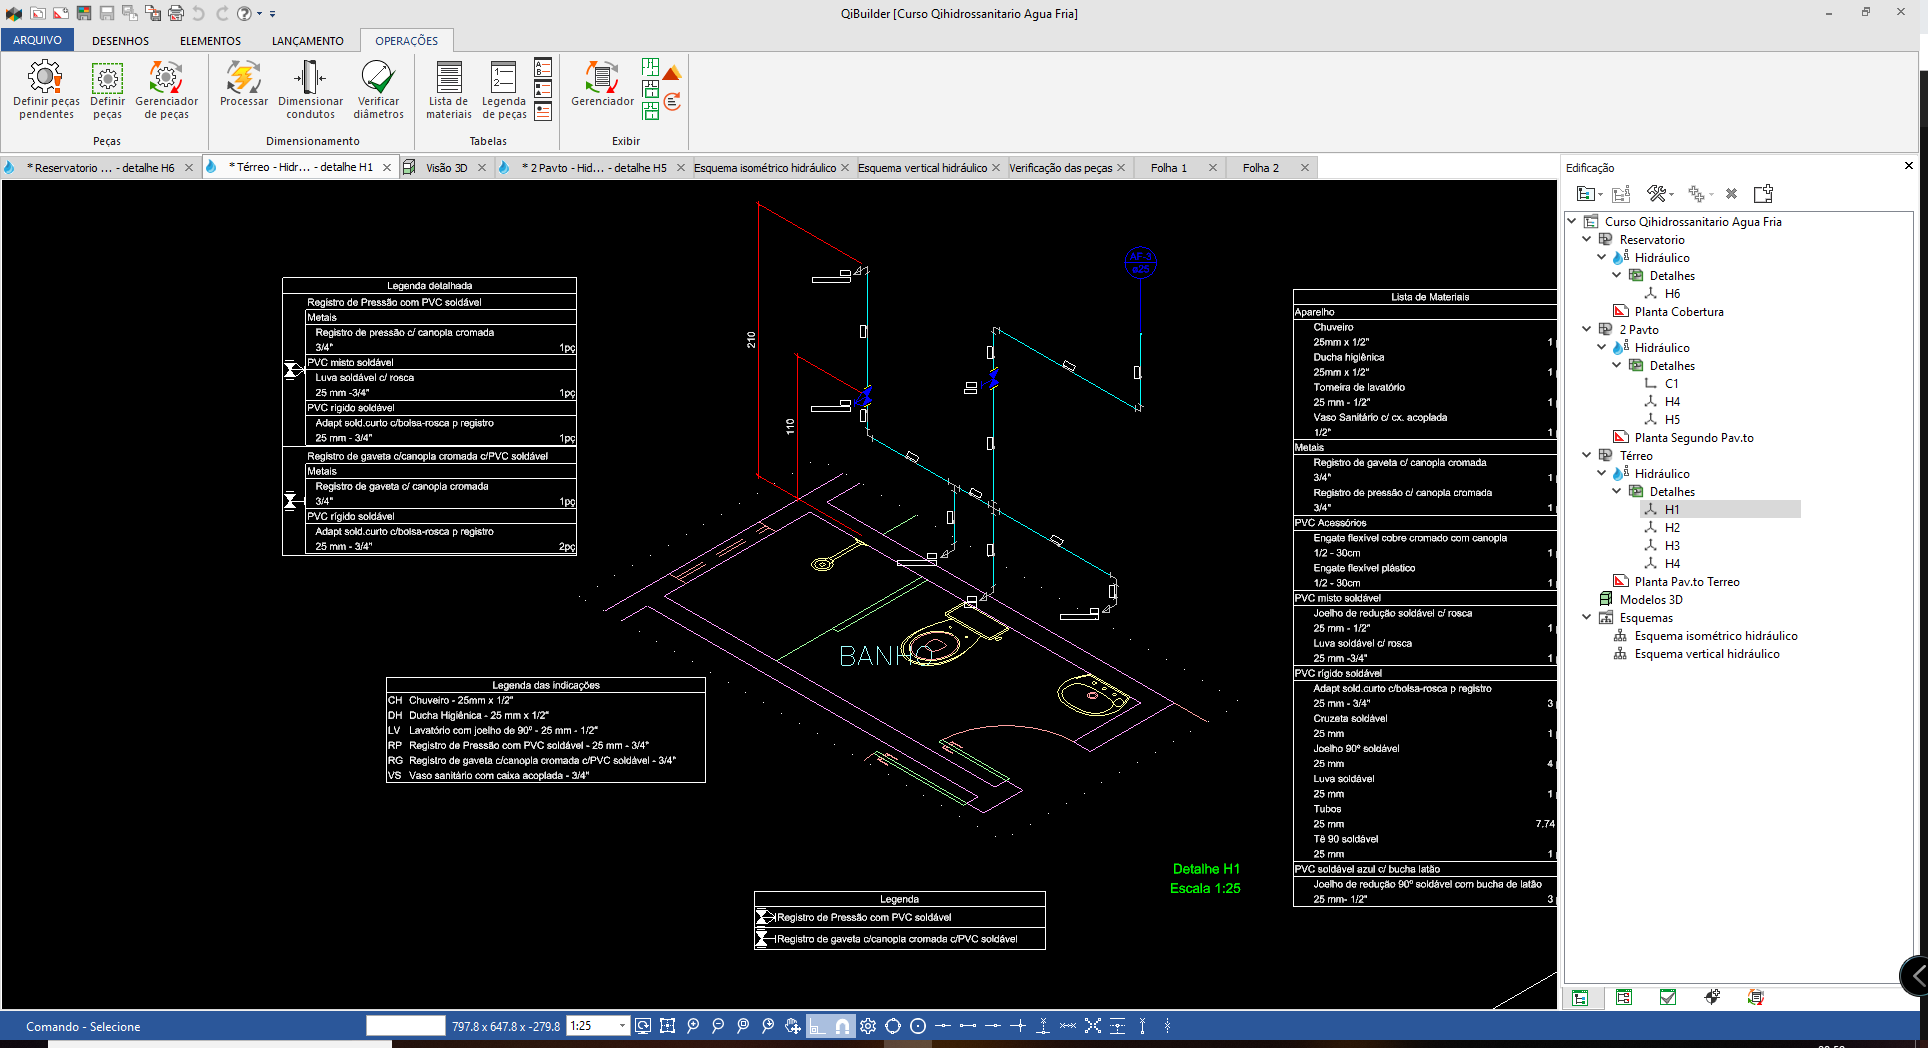
Task: Click the save icon in quick access toolbar
Action: pyautogui.click(x=106, y=13)
